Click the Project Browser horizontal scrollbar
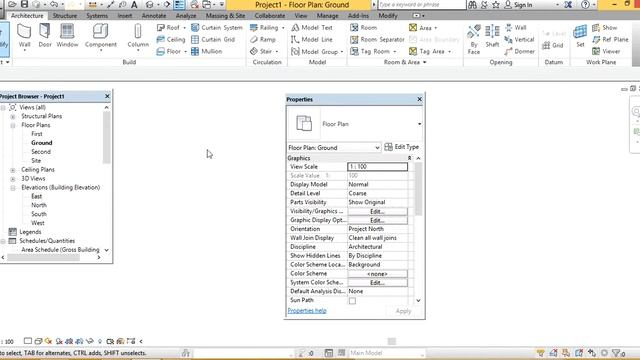640x360 pixels. click(43, 258)
